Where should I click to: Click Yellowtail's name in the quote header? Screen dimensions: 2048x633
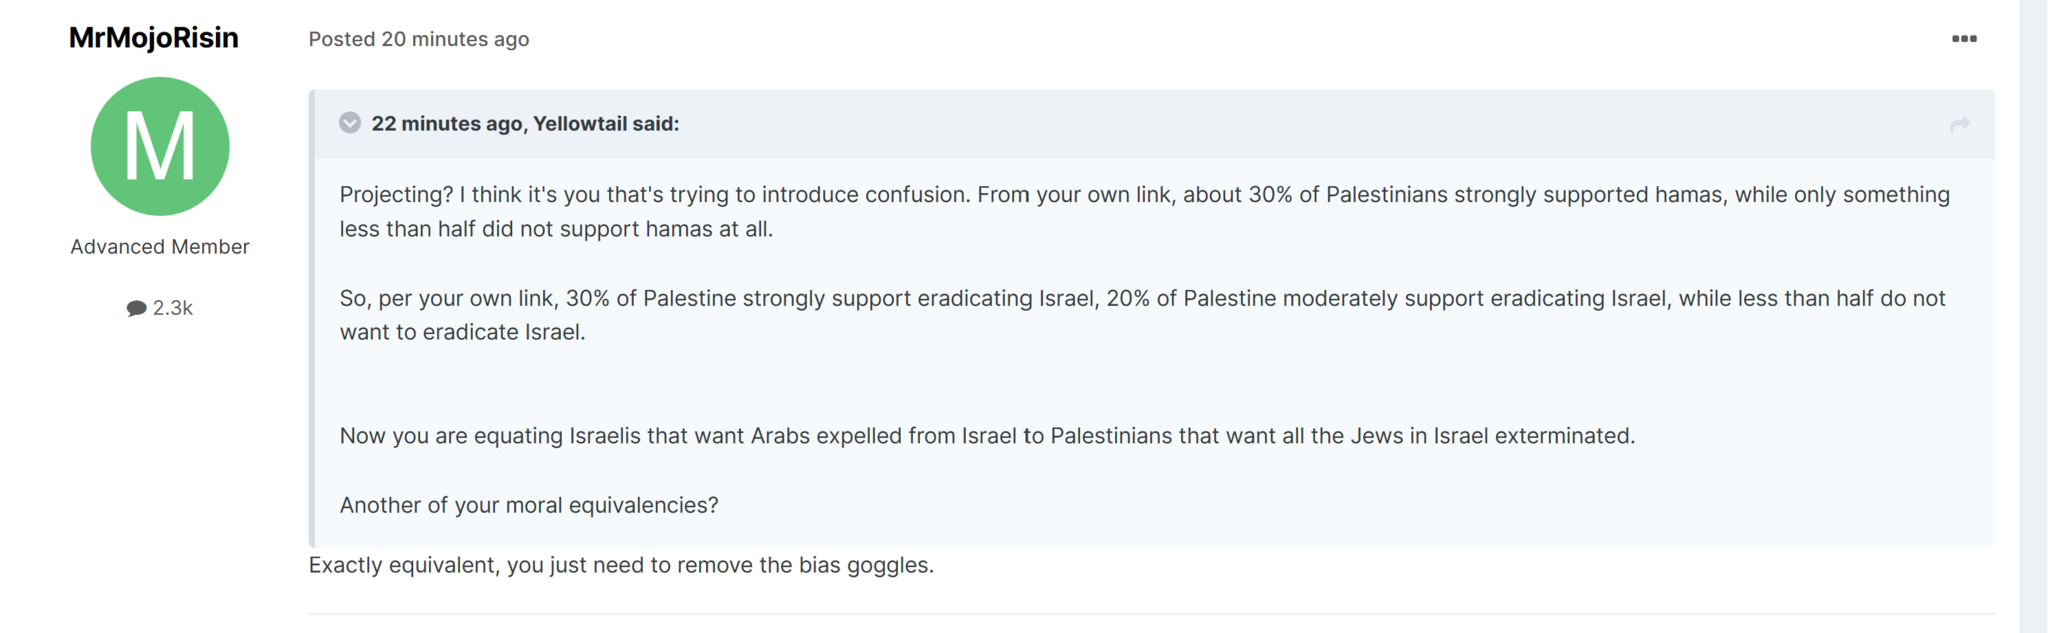(579, 124)
